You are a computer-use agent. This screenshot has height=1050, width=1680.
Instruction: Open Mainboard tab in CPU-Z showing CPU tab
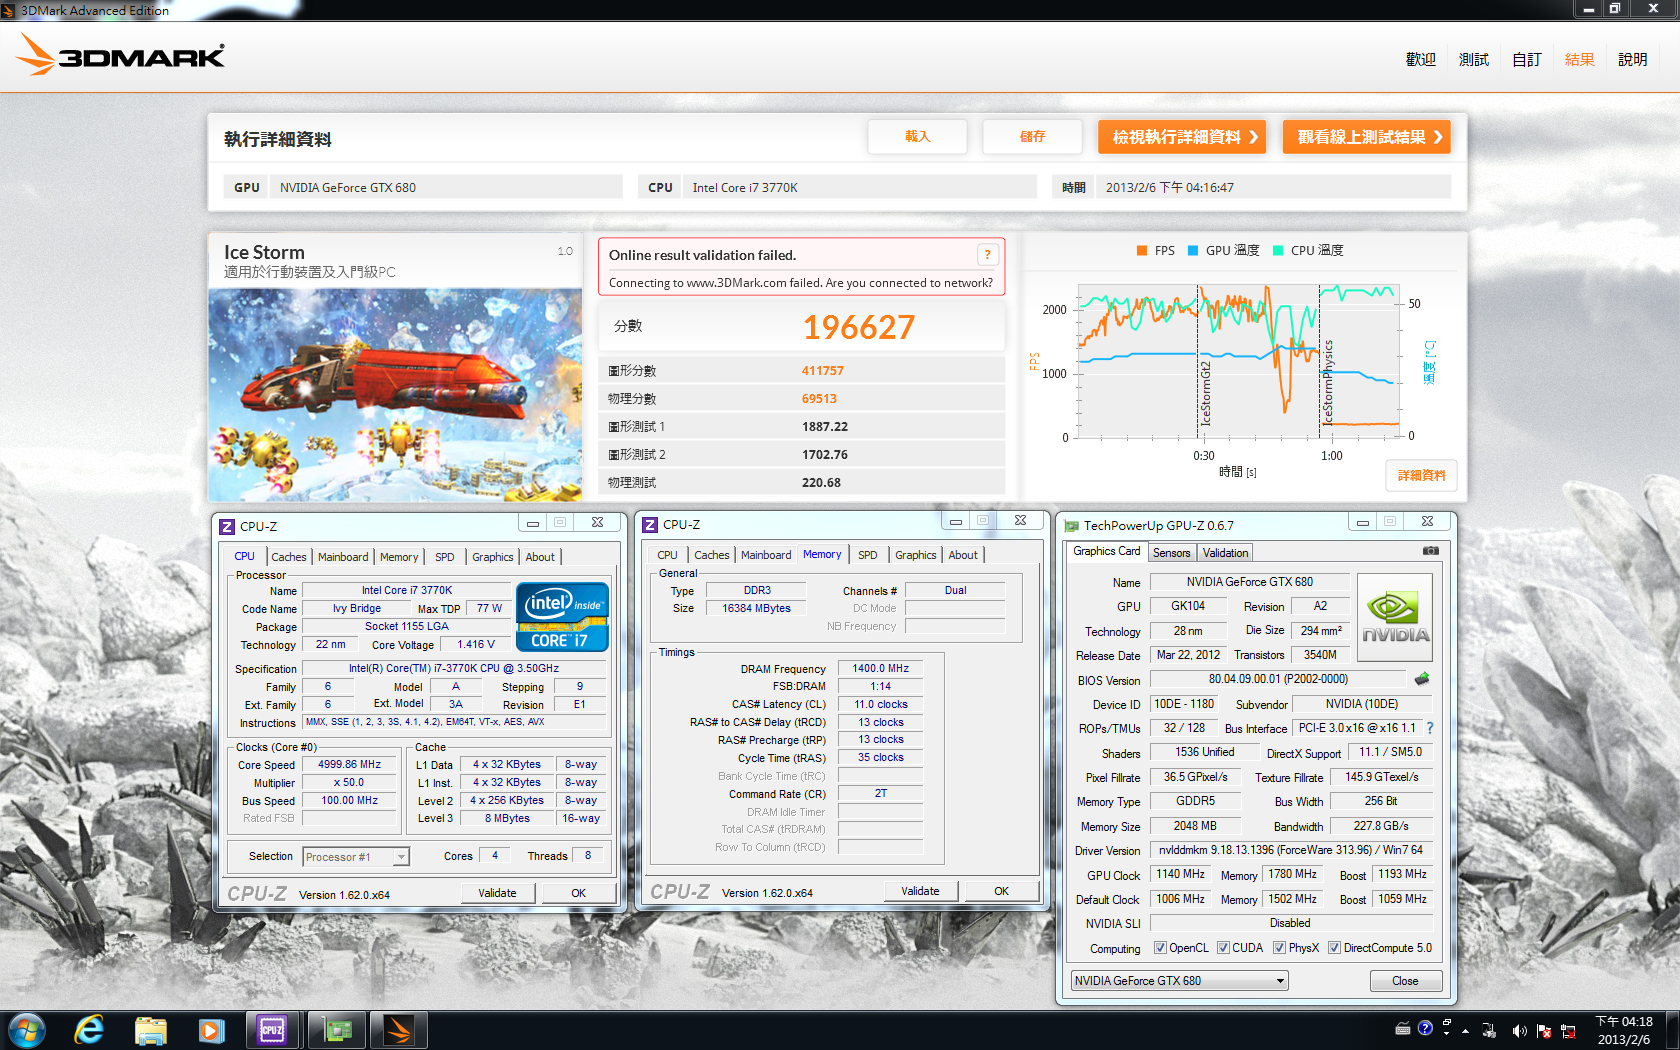(343, 557)
